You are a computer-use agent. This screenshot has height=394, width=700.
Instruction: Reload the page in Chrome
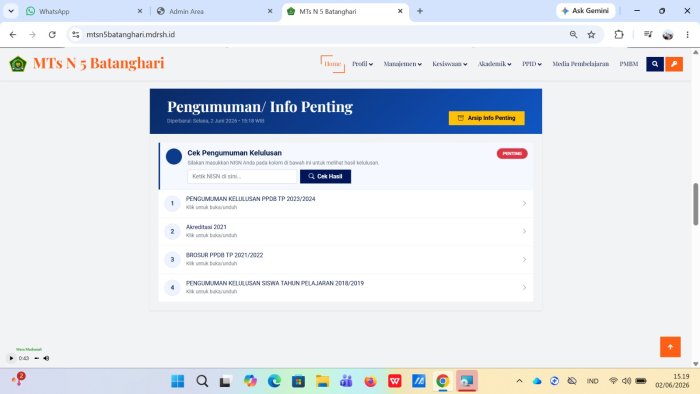point(52,34)
